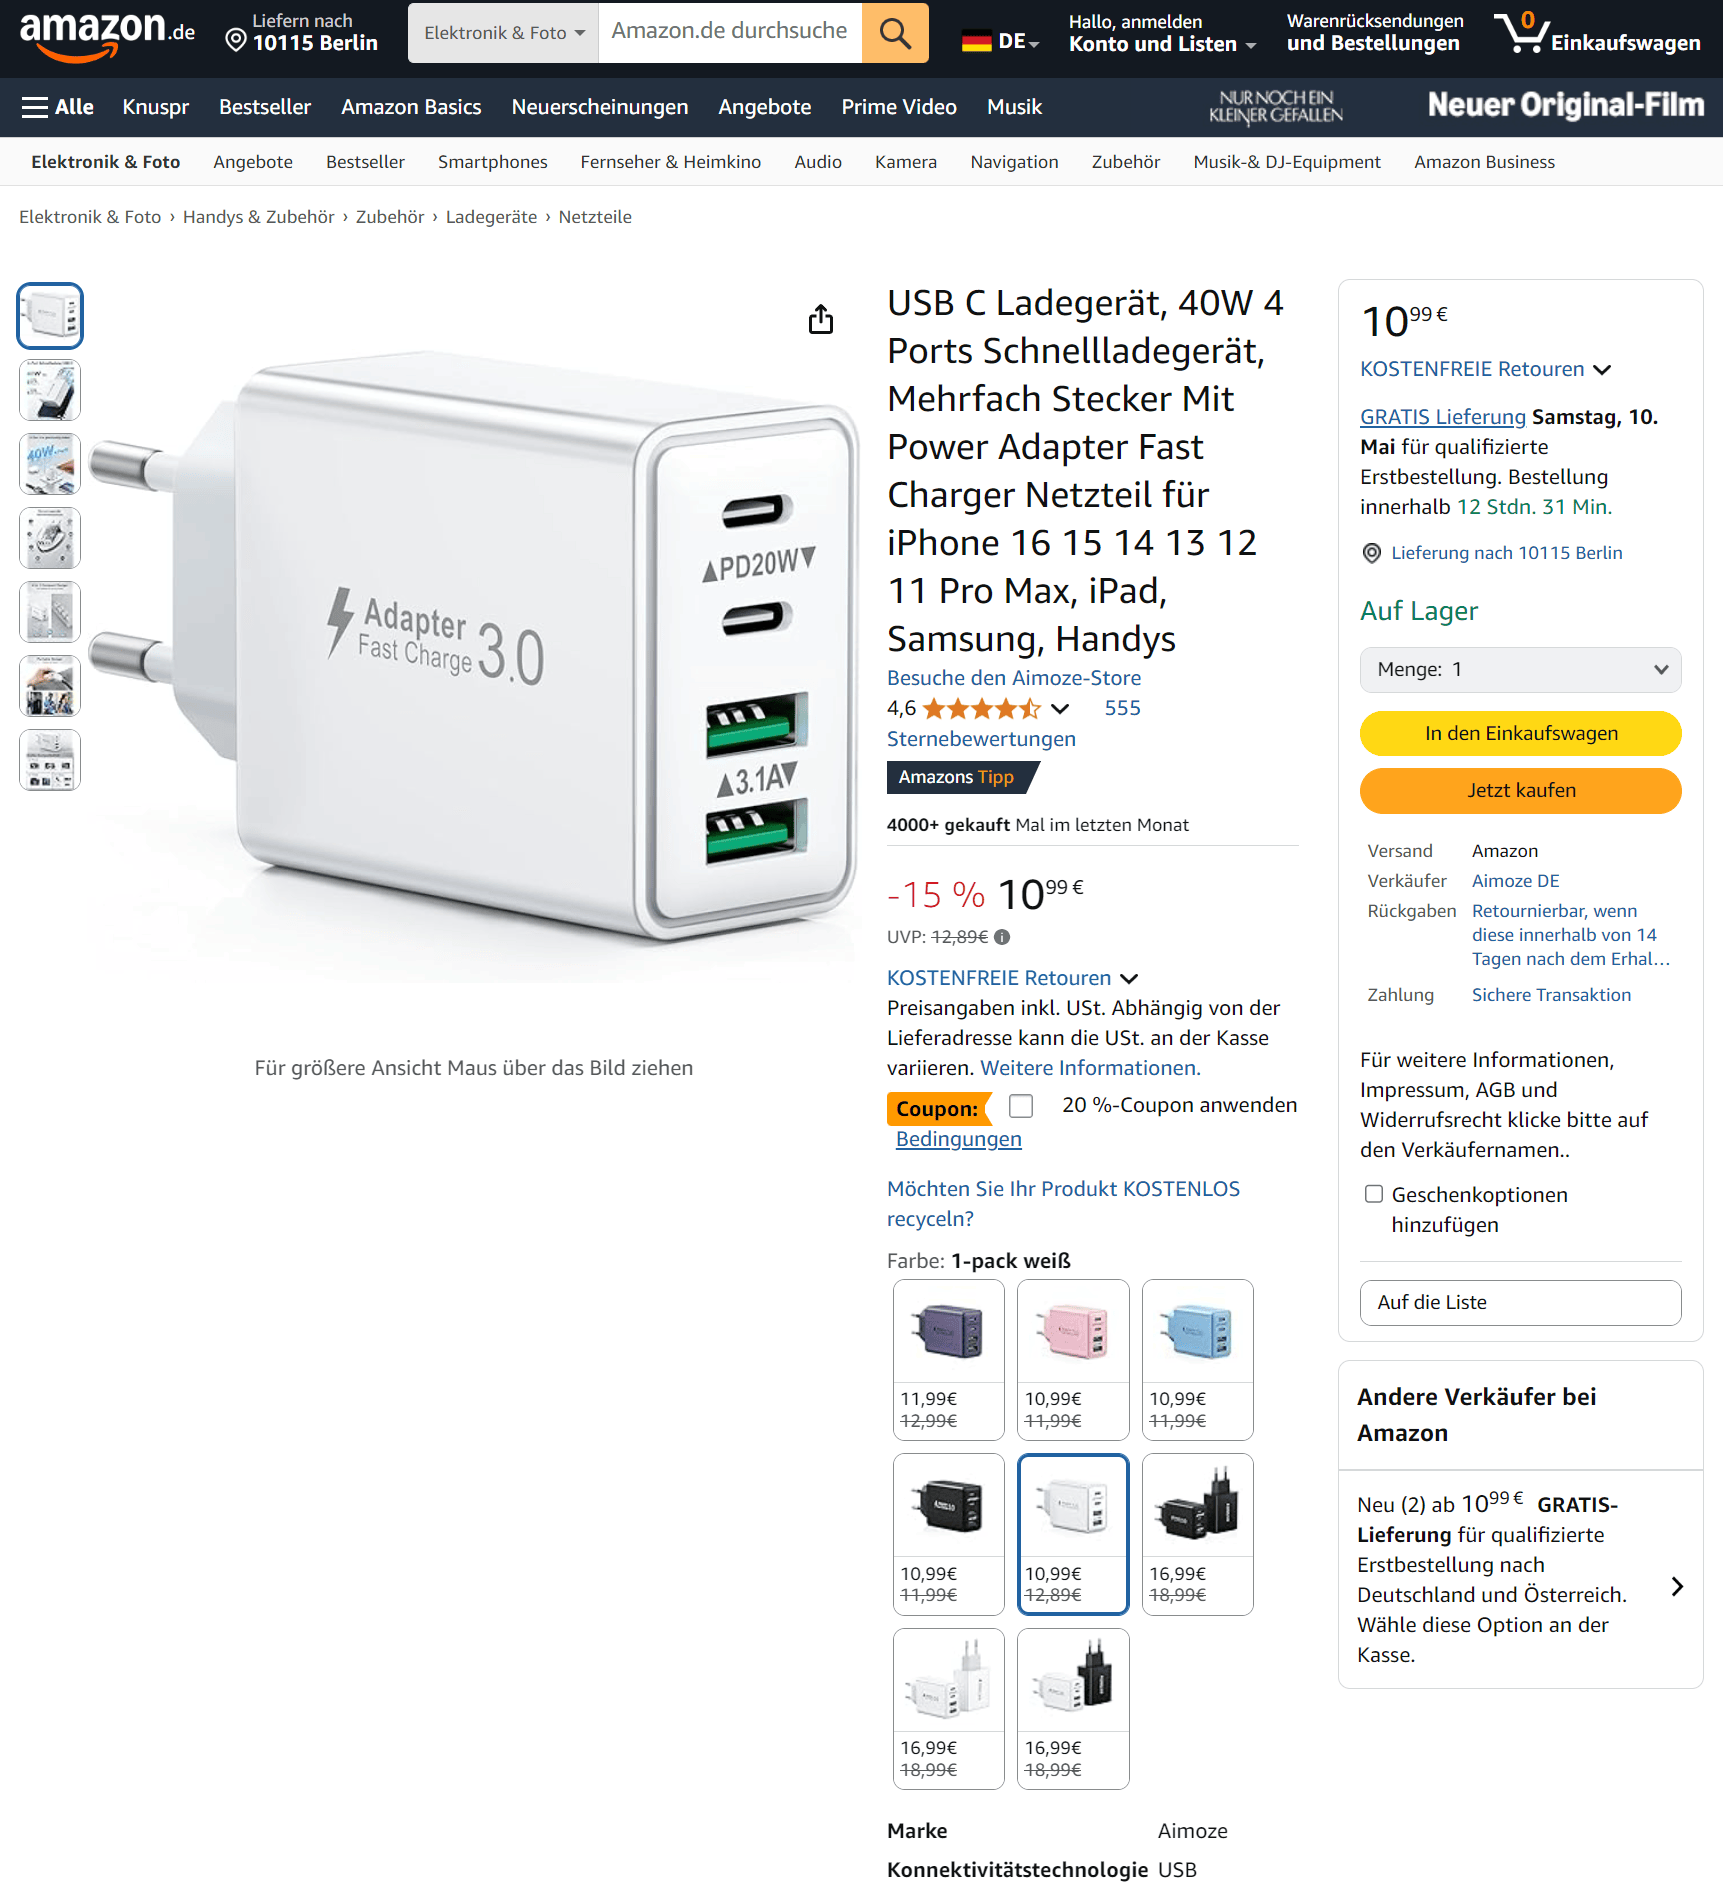Click In den Einkaufswagen button
Viewport: 1723px width, 1888px height.
[1520, 733]
